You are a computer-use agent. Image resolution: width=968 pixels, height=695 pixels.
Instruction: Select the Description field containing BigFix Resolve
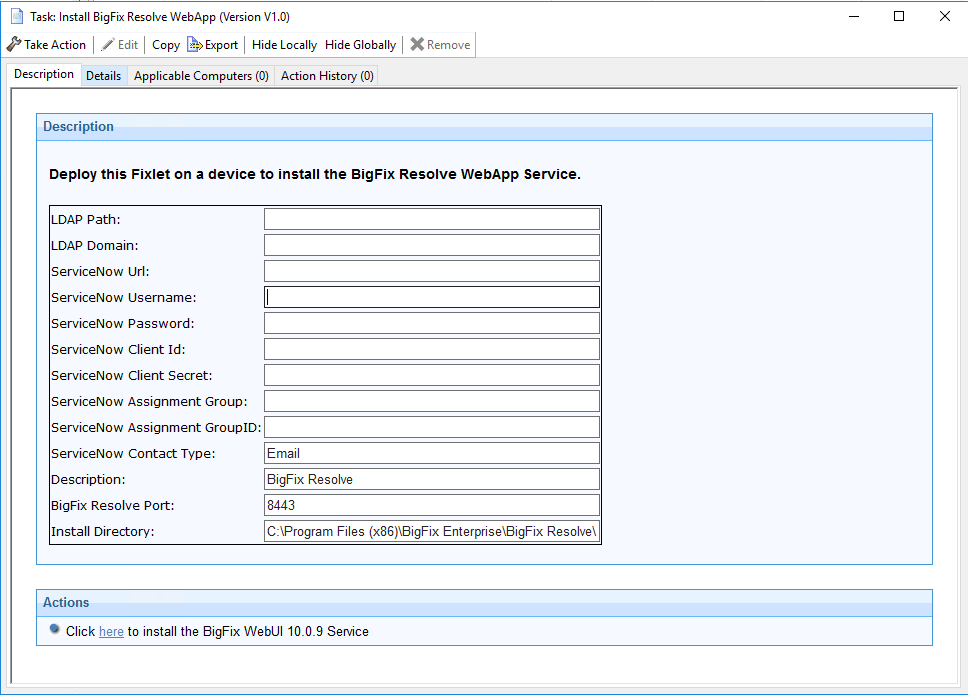pyautogui.click(x=432, y=478)
